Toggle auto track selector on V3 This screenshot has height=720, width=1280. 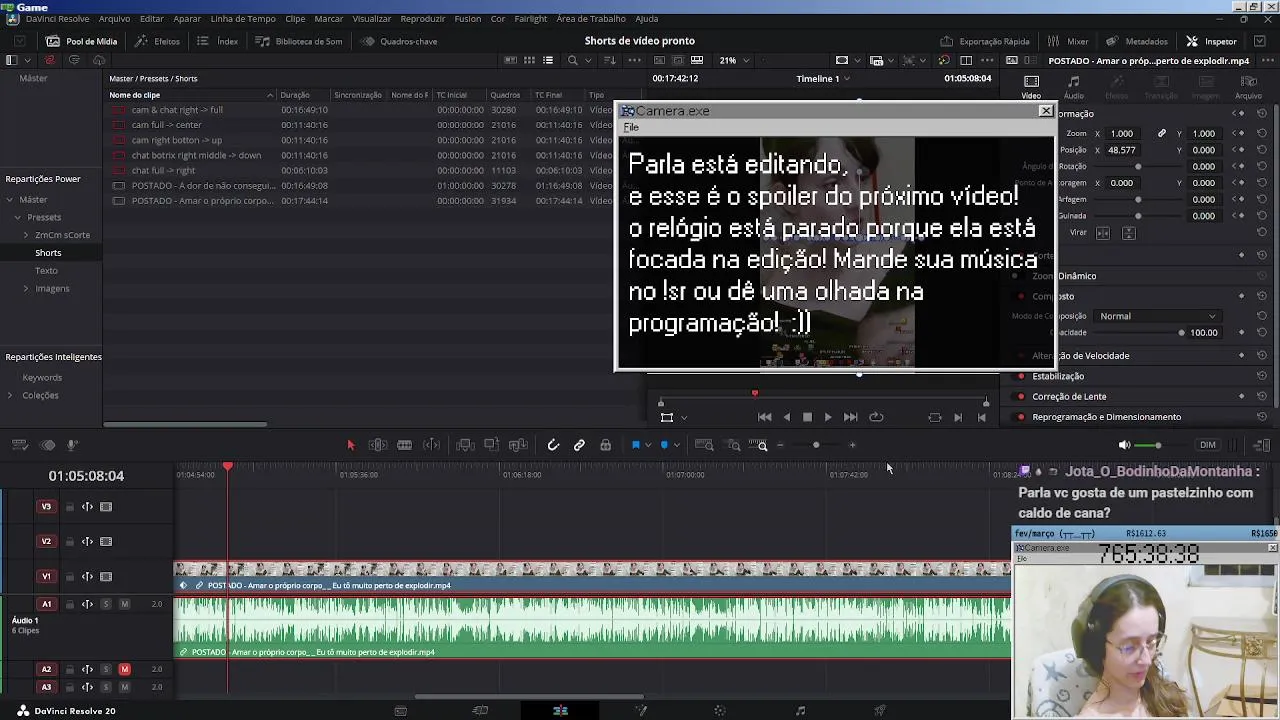pyautogui.click(x=88, y=507)
